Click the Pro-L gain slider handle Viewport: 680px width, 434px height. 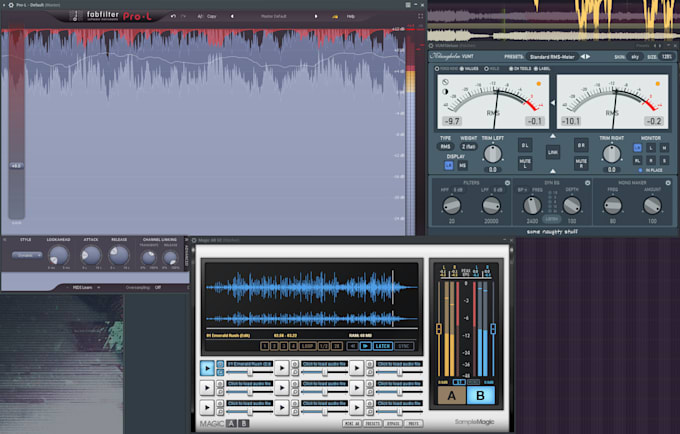click(16, 165)
